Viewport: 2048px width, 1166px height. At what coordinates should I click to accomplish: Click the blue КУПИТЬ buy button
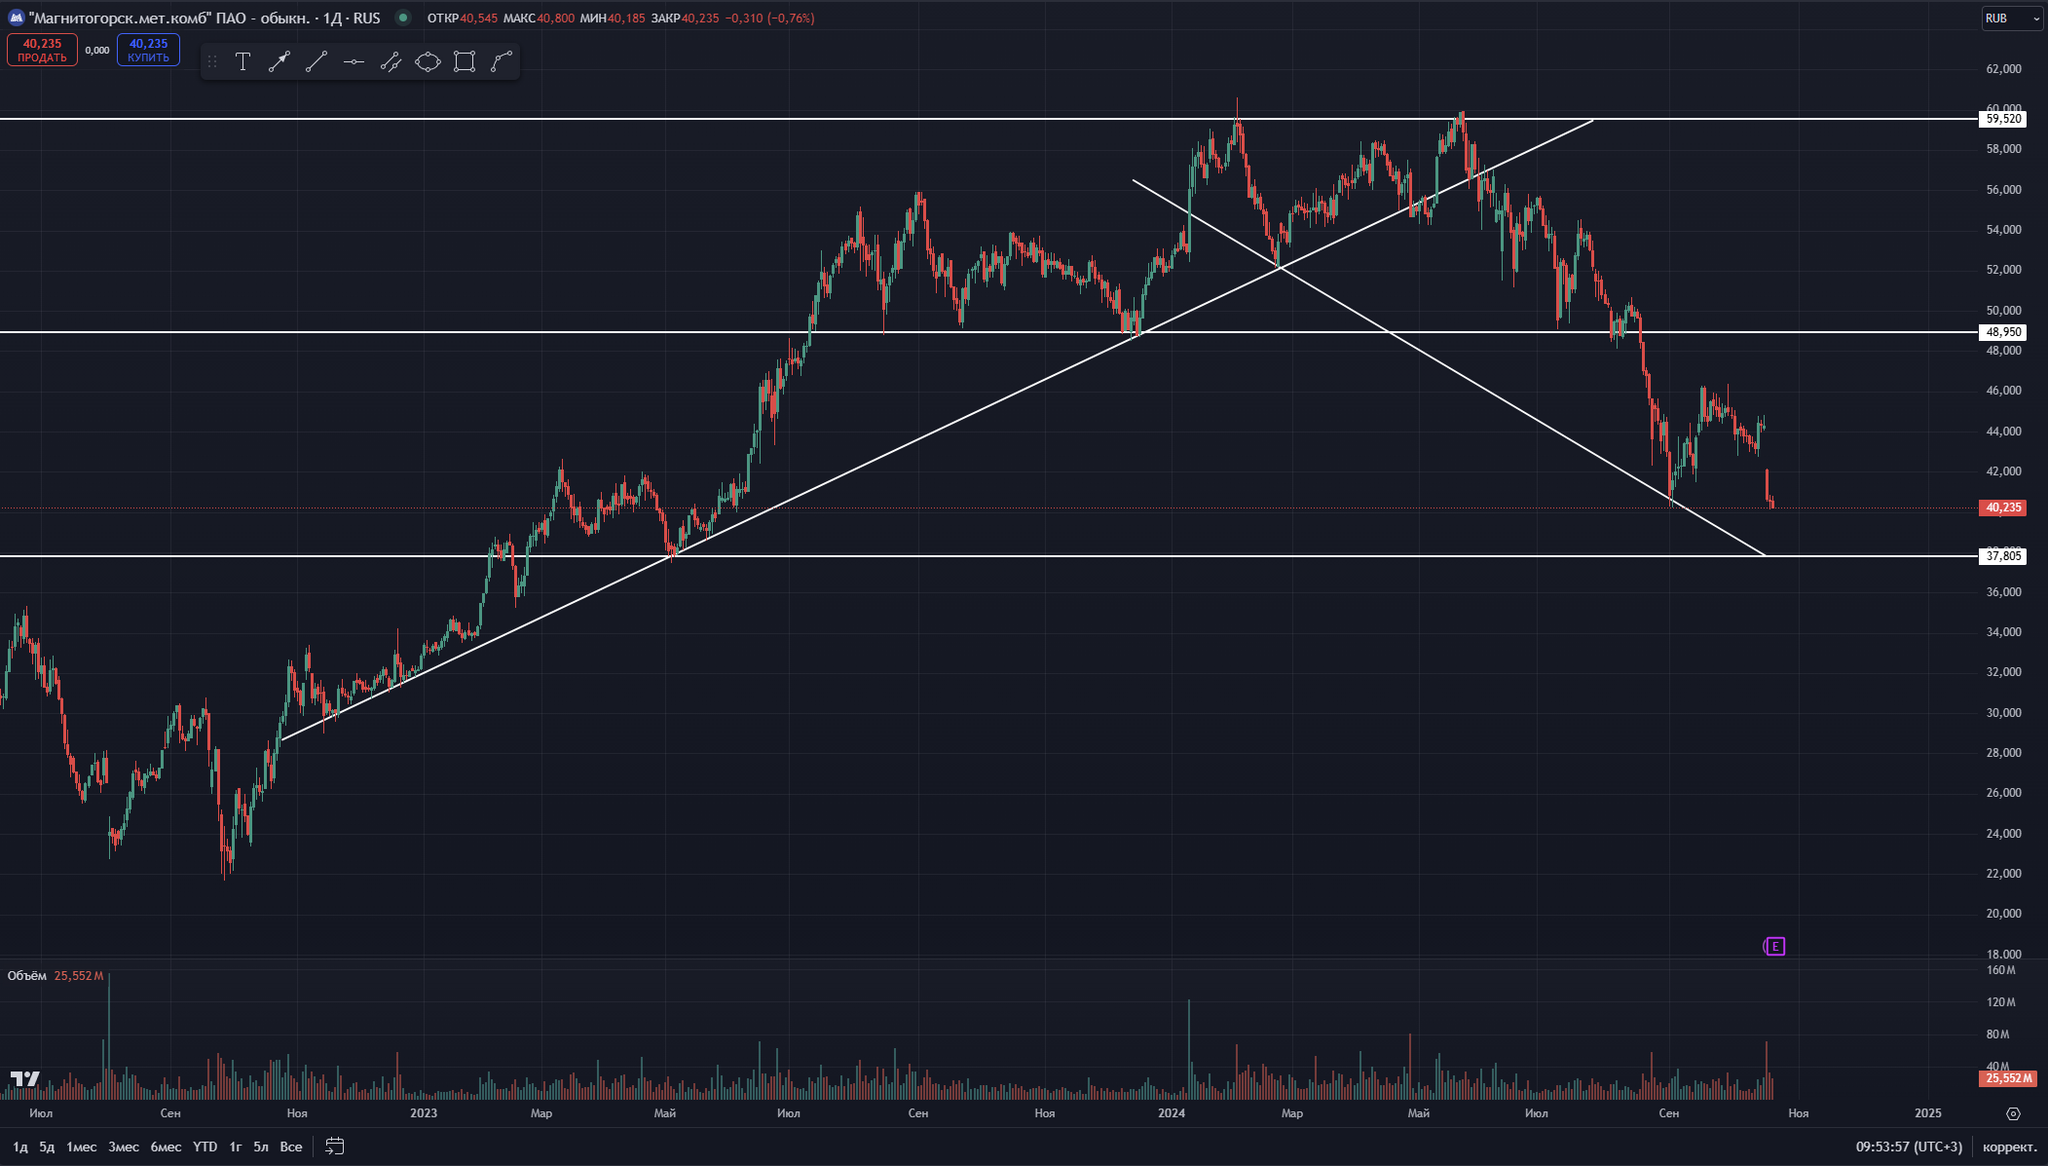[x=148, y=50]
